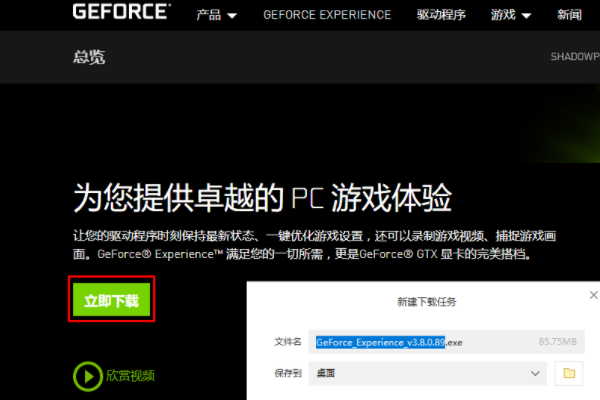Expand the 保存到 location dropdown
Viewport: 600px width, 400px height.
pyautogui.click(x=427, y=373)
